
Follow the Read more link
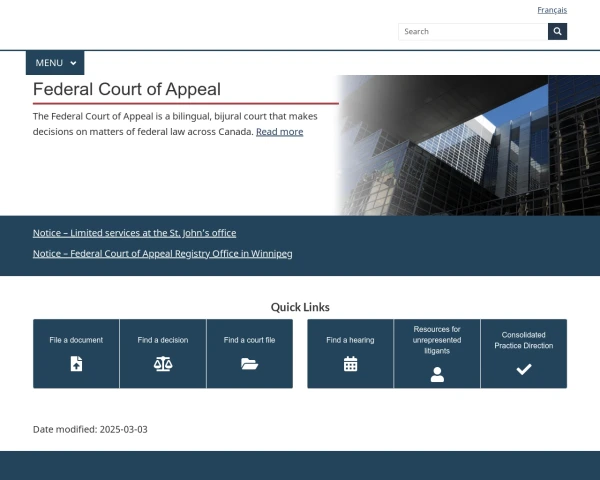(x=279, y=132)
